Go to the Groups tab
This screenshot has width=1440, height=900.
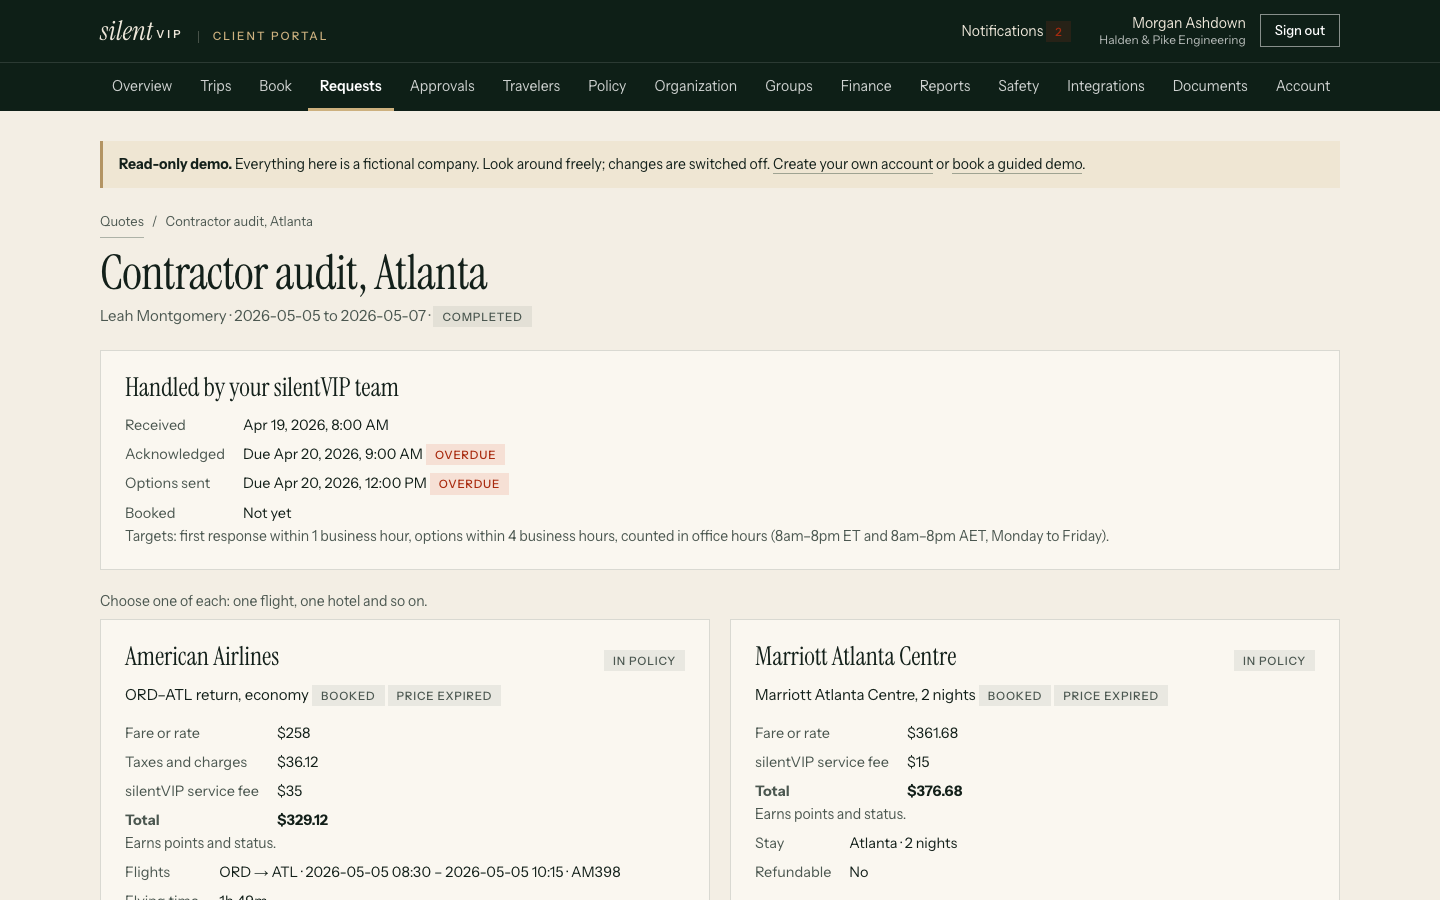[x=789, y=86]
